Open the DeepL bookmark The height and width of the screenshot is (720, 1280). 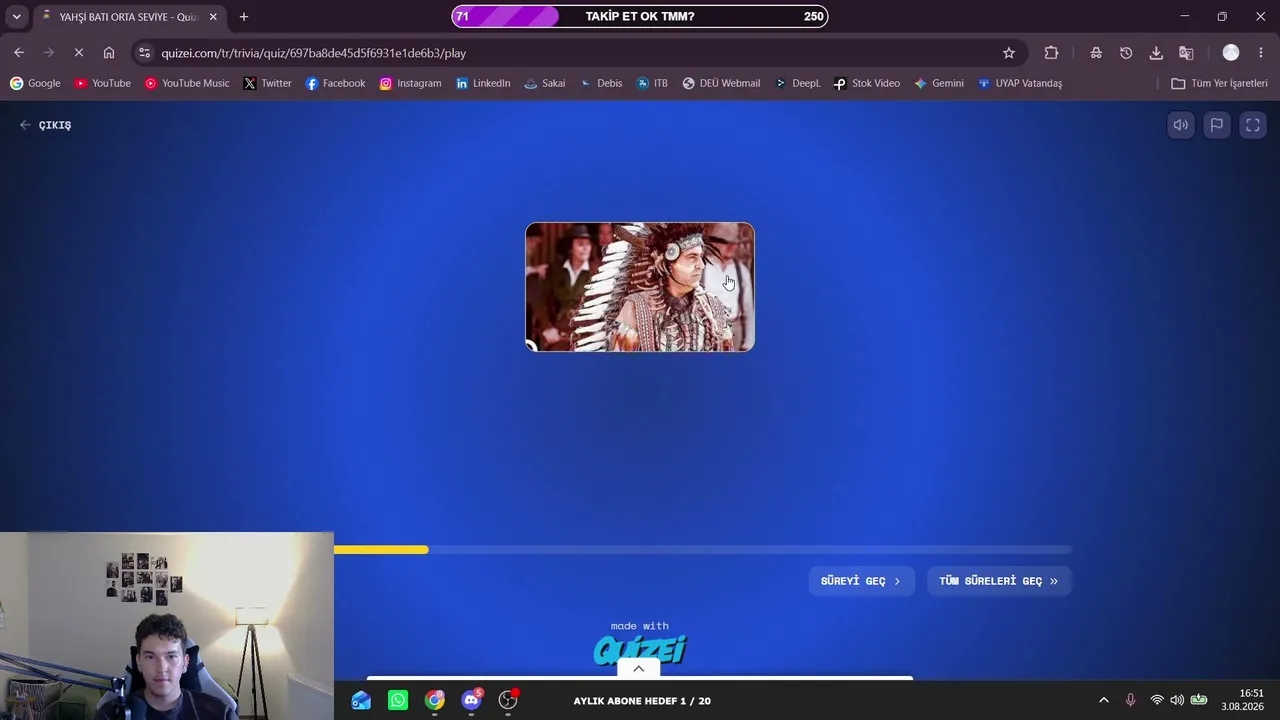[797, 83]
